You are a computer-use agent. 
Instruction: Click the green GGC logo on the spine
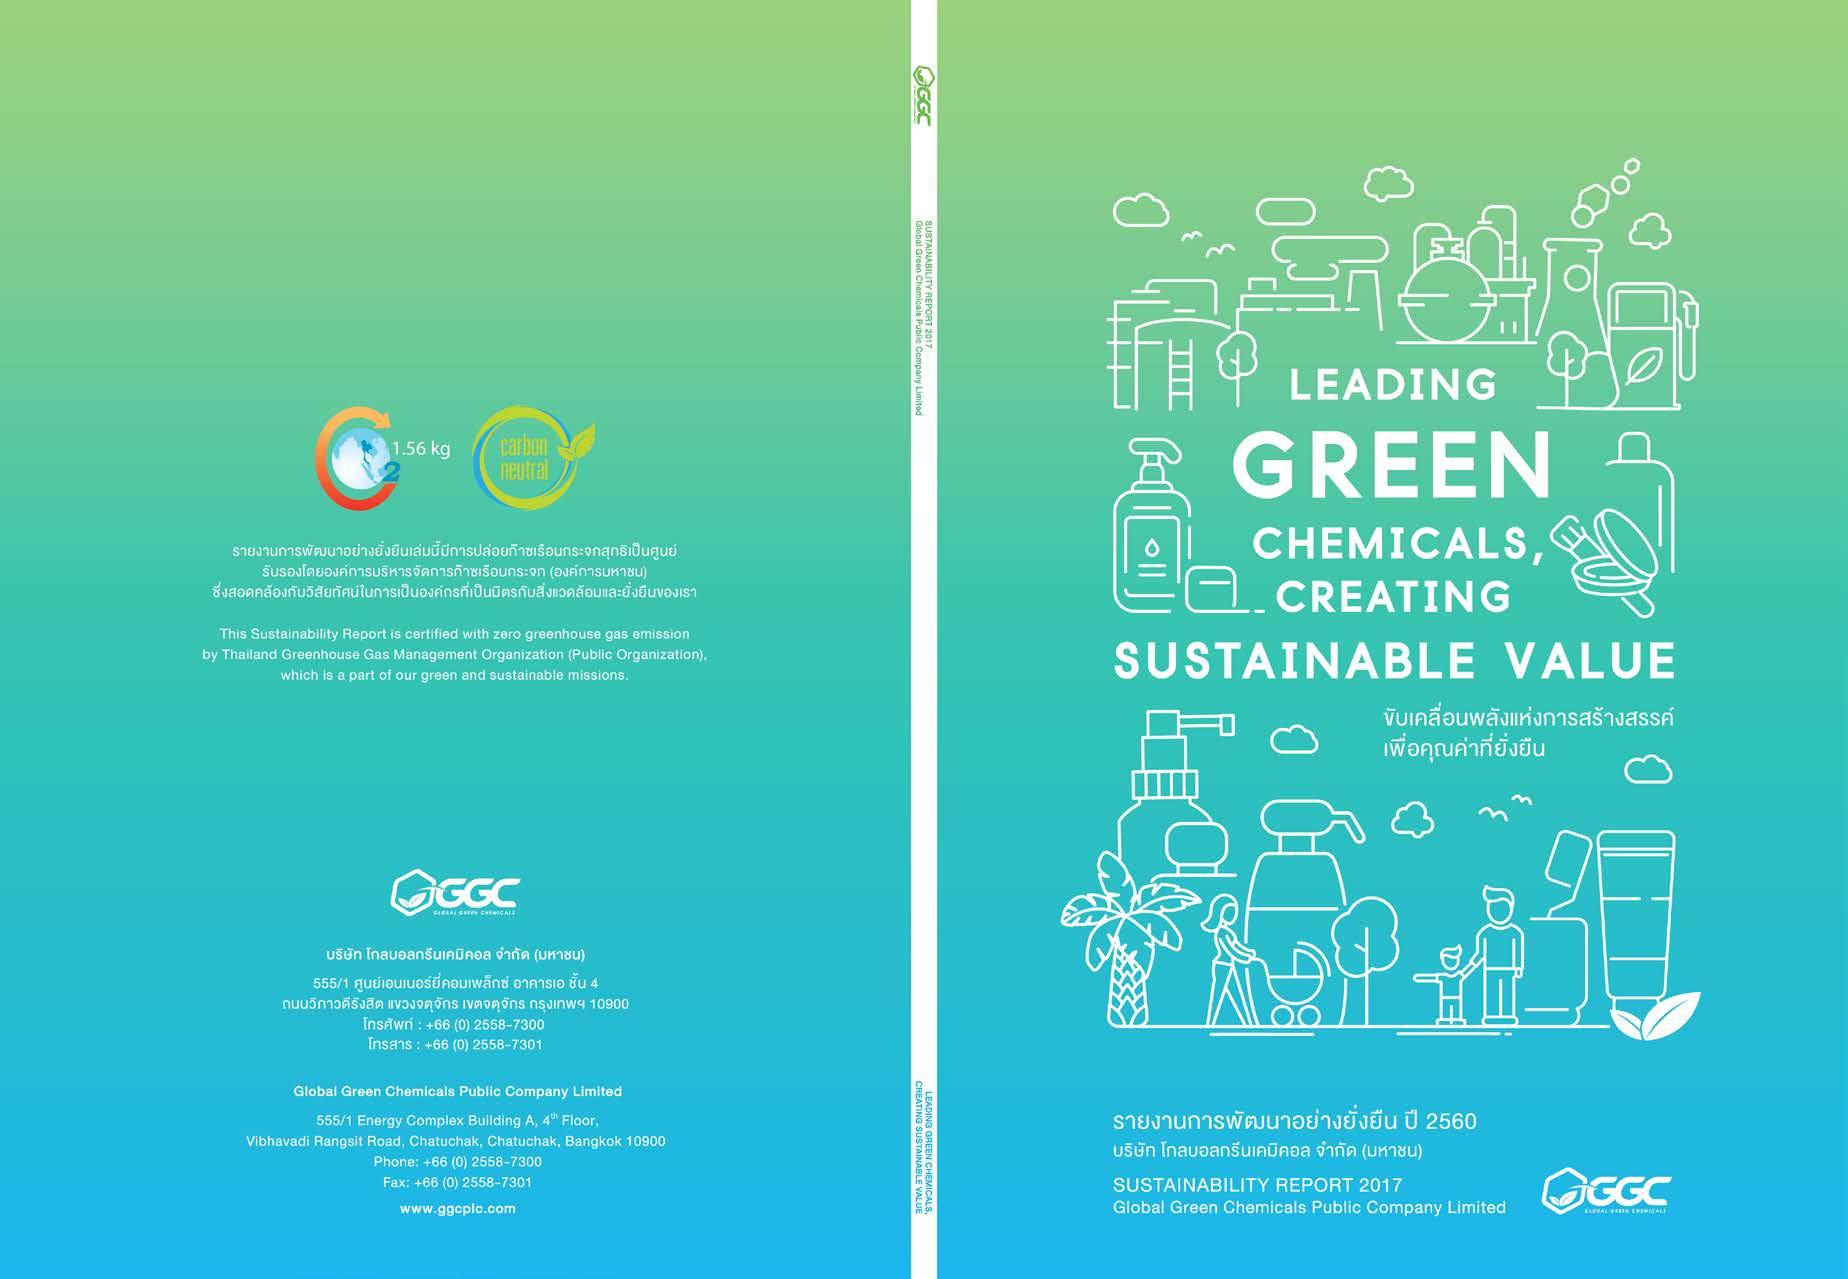(x=923, y=96)
